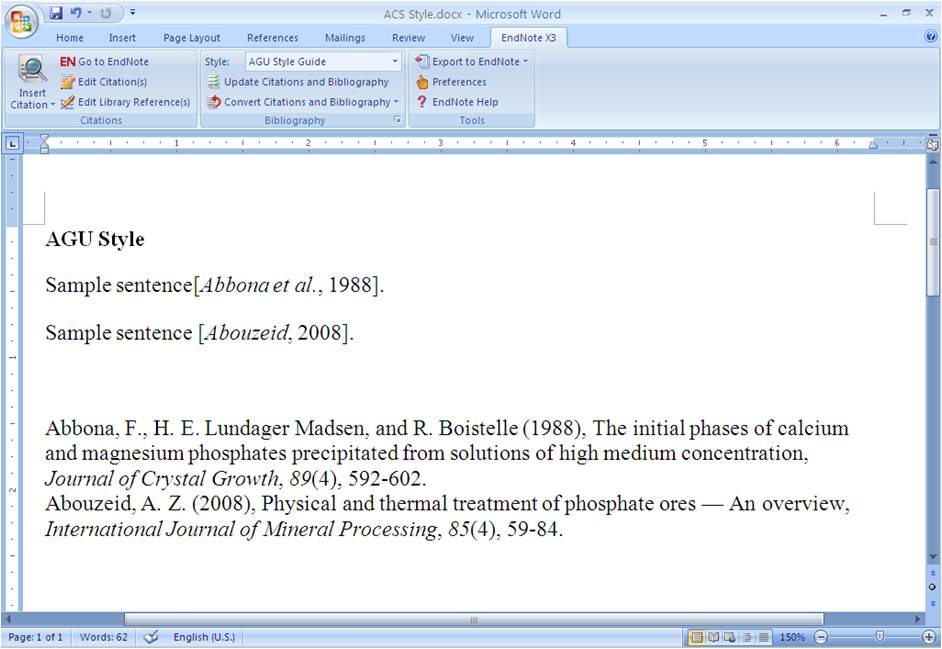942x649 pixels.
Task: Click the horizontal scrollbar thumb
Action: pos(474,619)
